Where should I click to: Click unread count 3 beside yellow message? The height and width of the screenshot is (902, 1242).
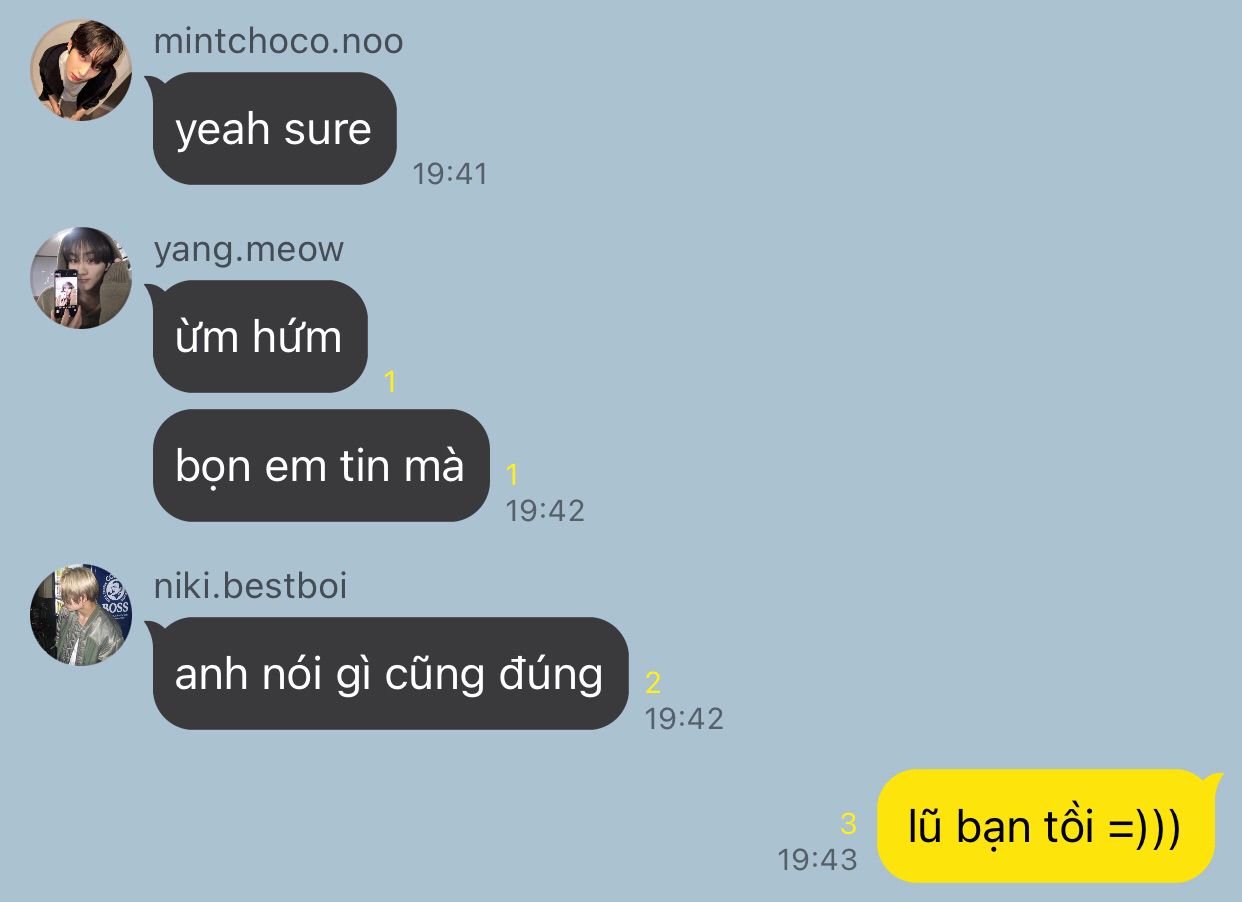pos(849,824)
